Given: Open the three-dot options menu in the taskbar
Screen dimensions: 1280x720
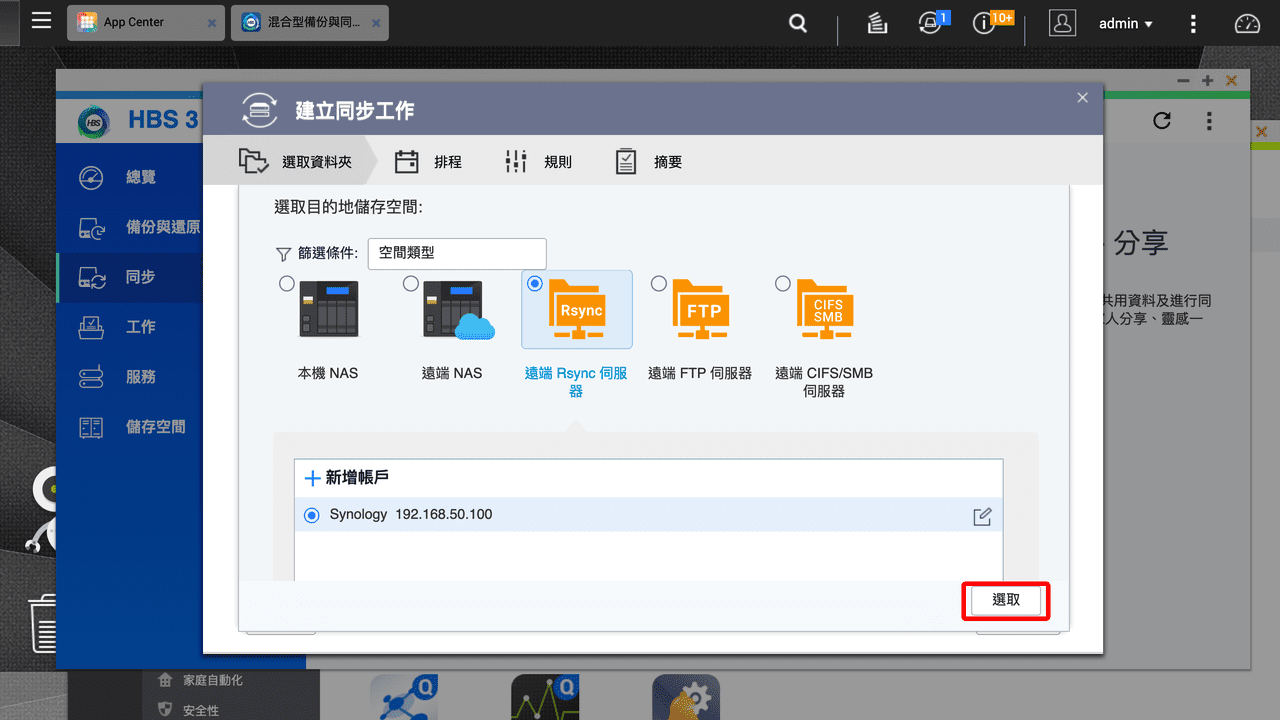Looking at the screenshot, I should tap(1193, 22).
